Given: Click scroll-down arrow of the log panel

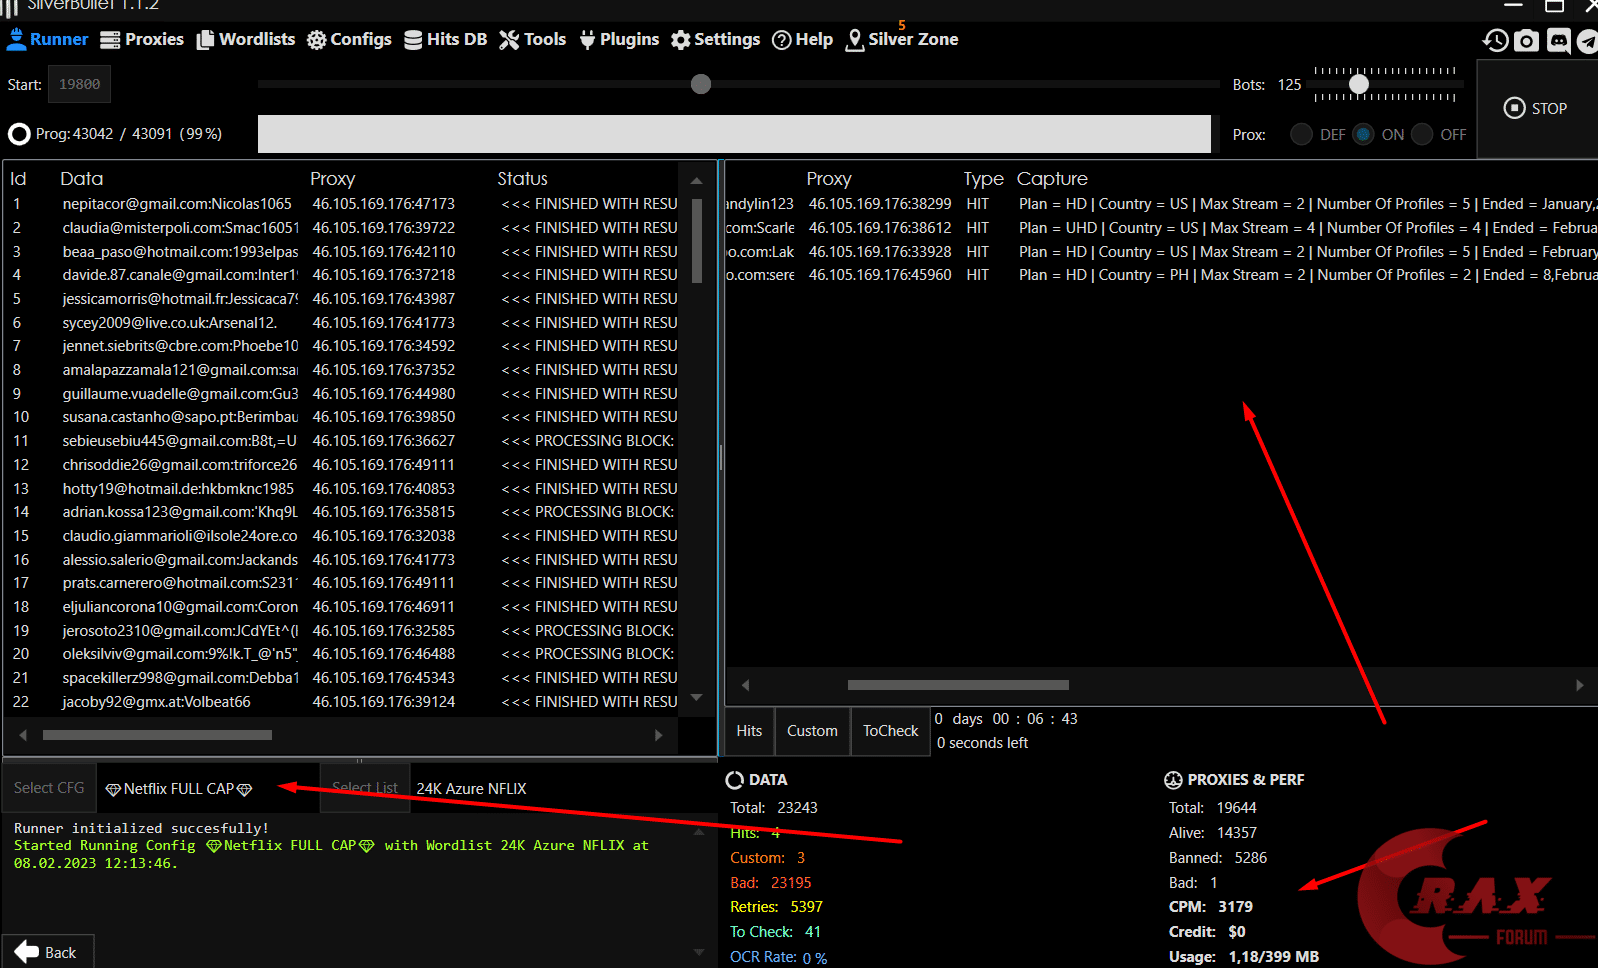Looking at the screenshot, I should 698,952.
